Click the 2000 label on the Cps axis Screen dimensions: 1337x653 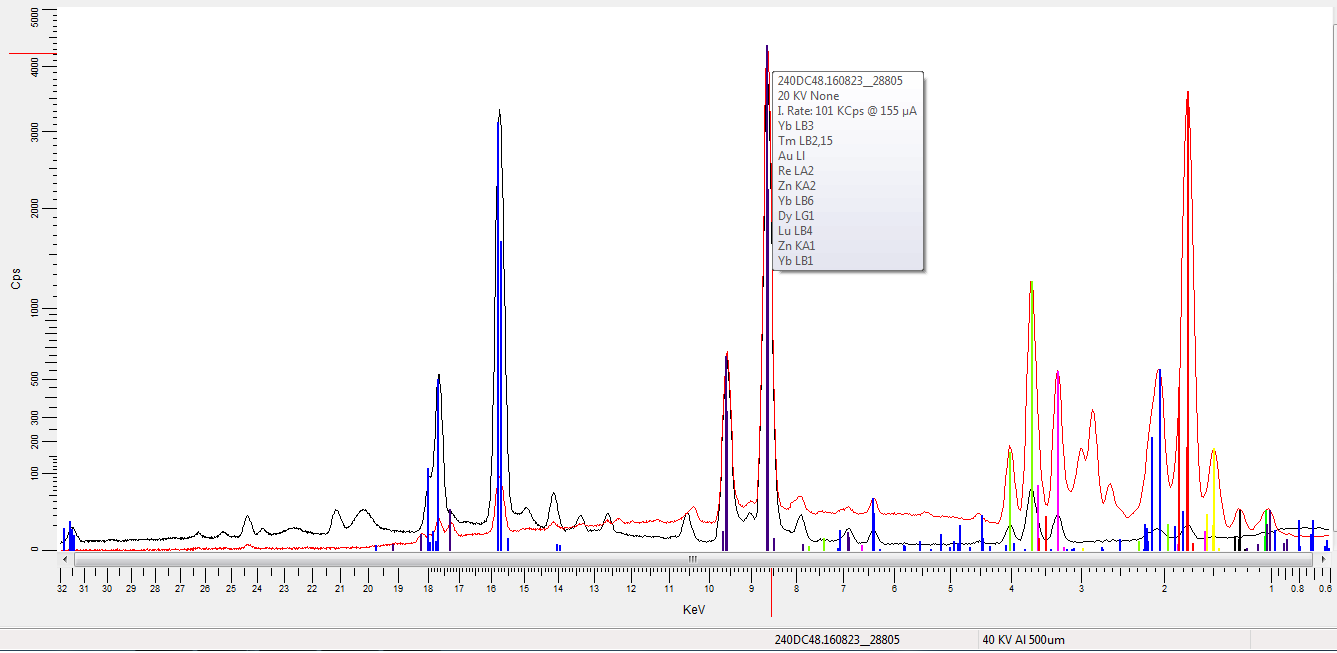pos(35,208)
